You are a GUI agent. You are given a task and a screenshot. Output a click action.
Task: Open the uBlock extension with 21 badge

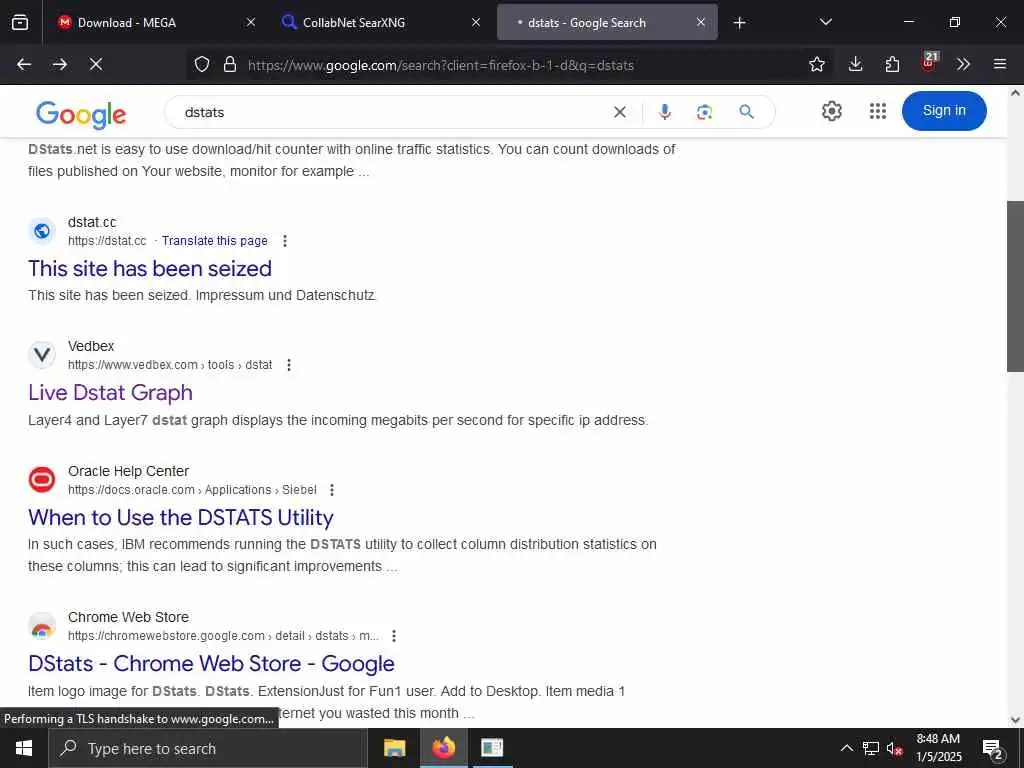point(929,63)
